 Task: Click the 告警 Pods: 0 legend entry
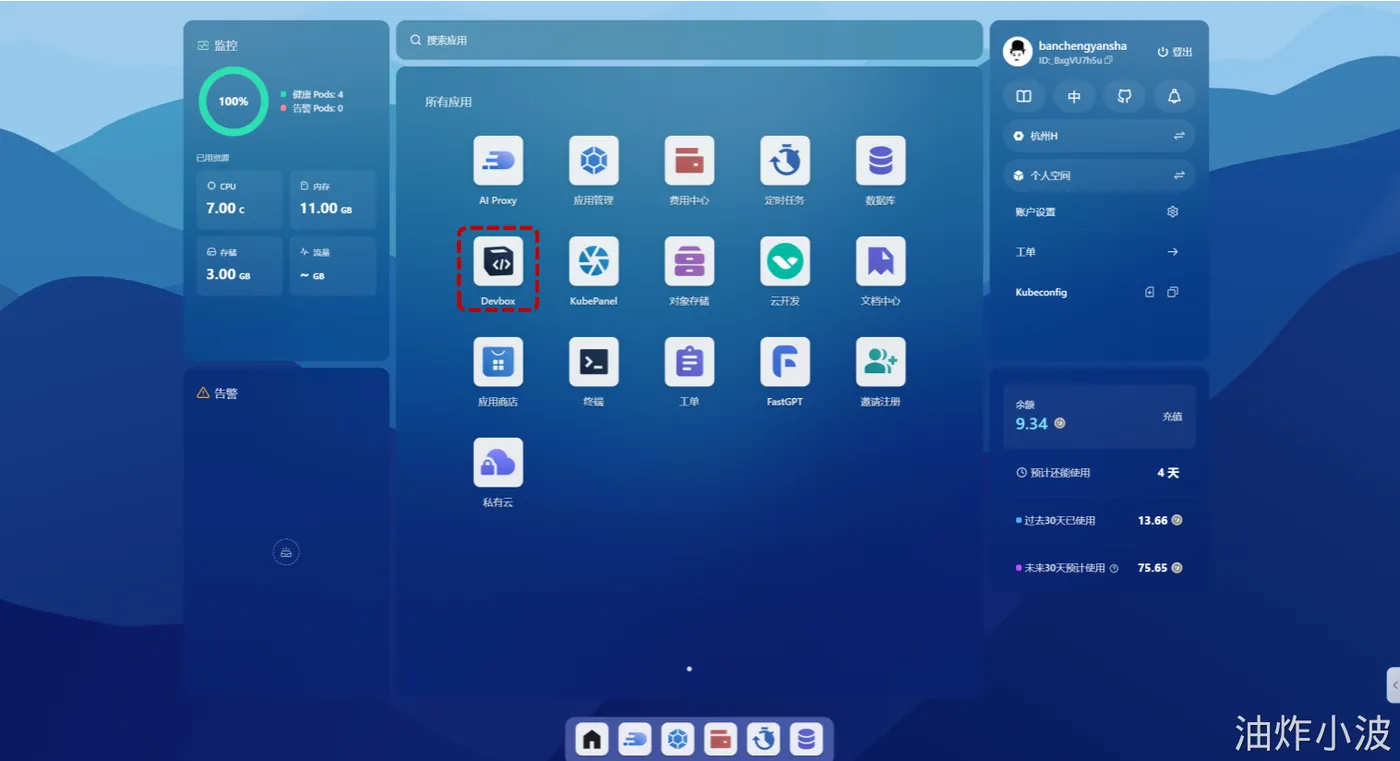312,108
